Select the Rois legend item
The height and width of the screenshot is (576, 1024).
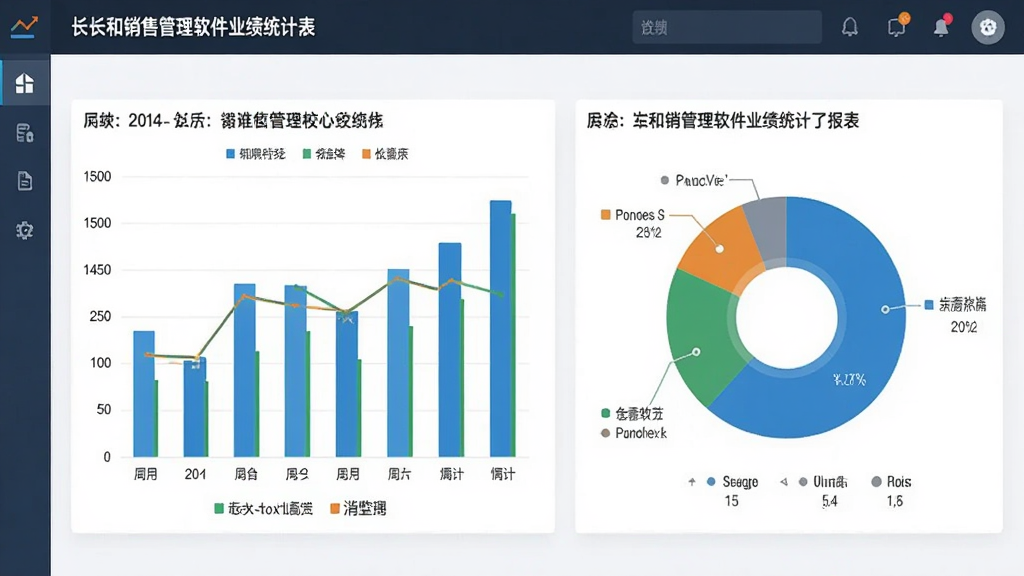click(x=891, y=482)
